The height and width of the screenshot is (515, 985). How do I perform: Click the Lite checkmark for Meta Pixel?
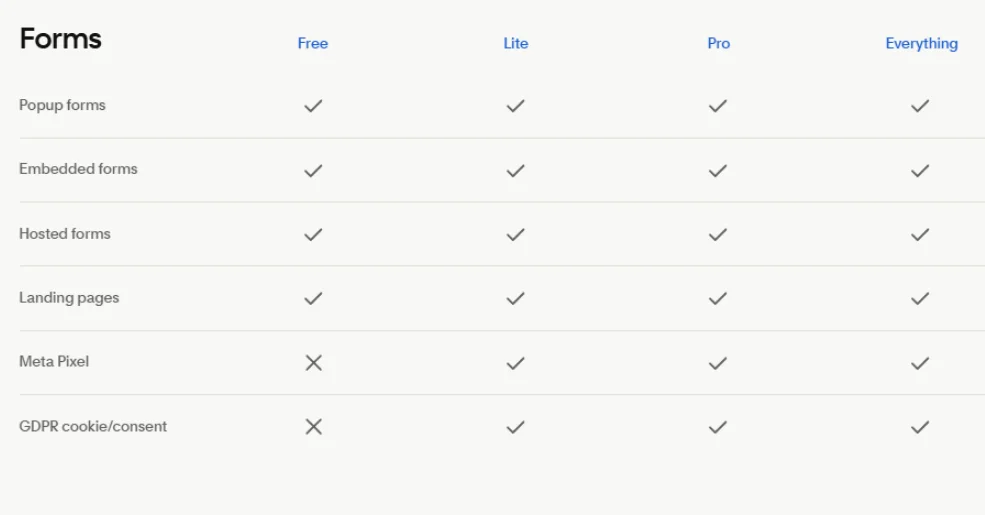pos(515,363)
